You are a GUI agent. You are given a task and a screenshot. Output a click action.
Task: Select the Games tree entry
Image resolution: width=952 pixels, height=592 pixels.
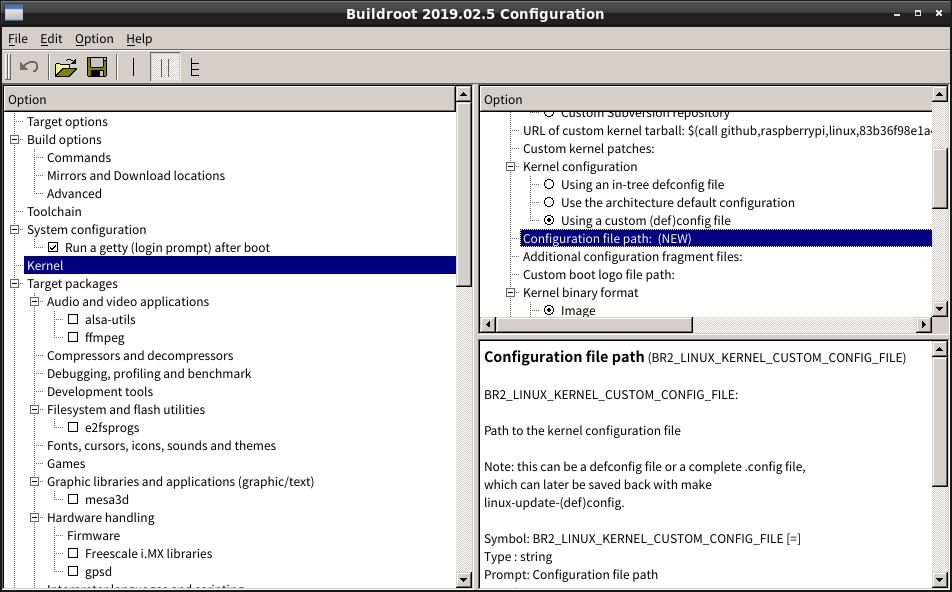click(66, 464)
